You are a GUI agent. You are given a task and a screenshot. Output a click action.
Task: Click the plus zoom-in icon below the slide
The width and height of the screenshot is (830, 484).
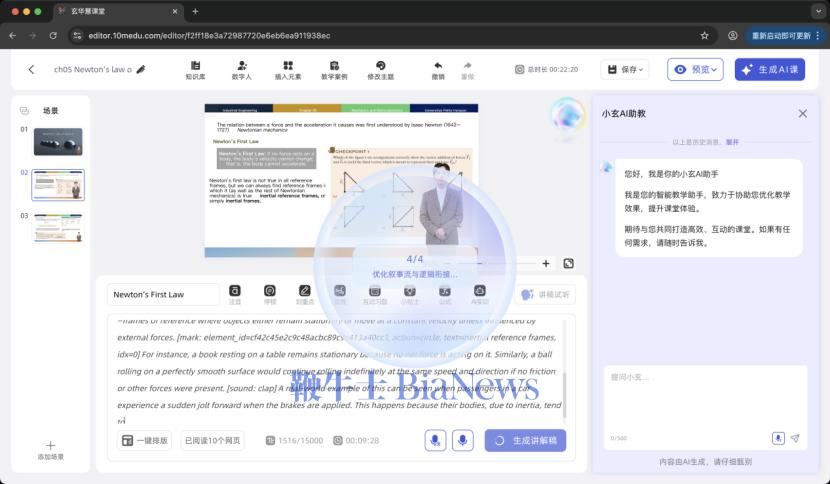coord(546,263)
